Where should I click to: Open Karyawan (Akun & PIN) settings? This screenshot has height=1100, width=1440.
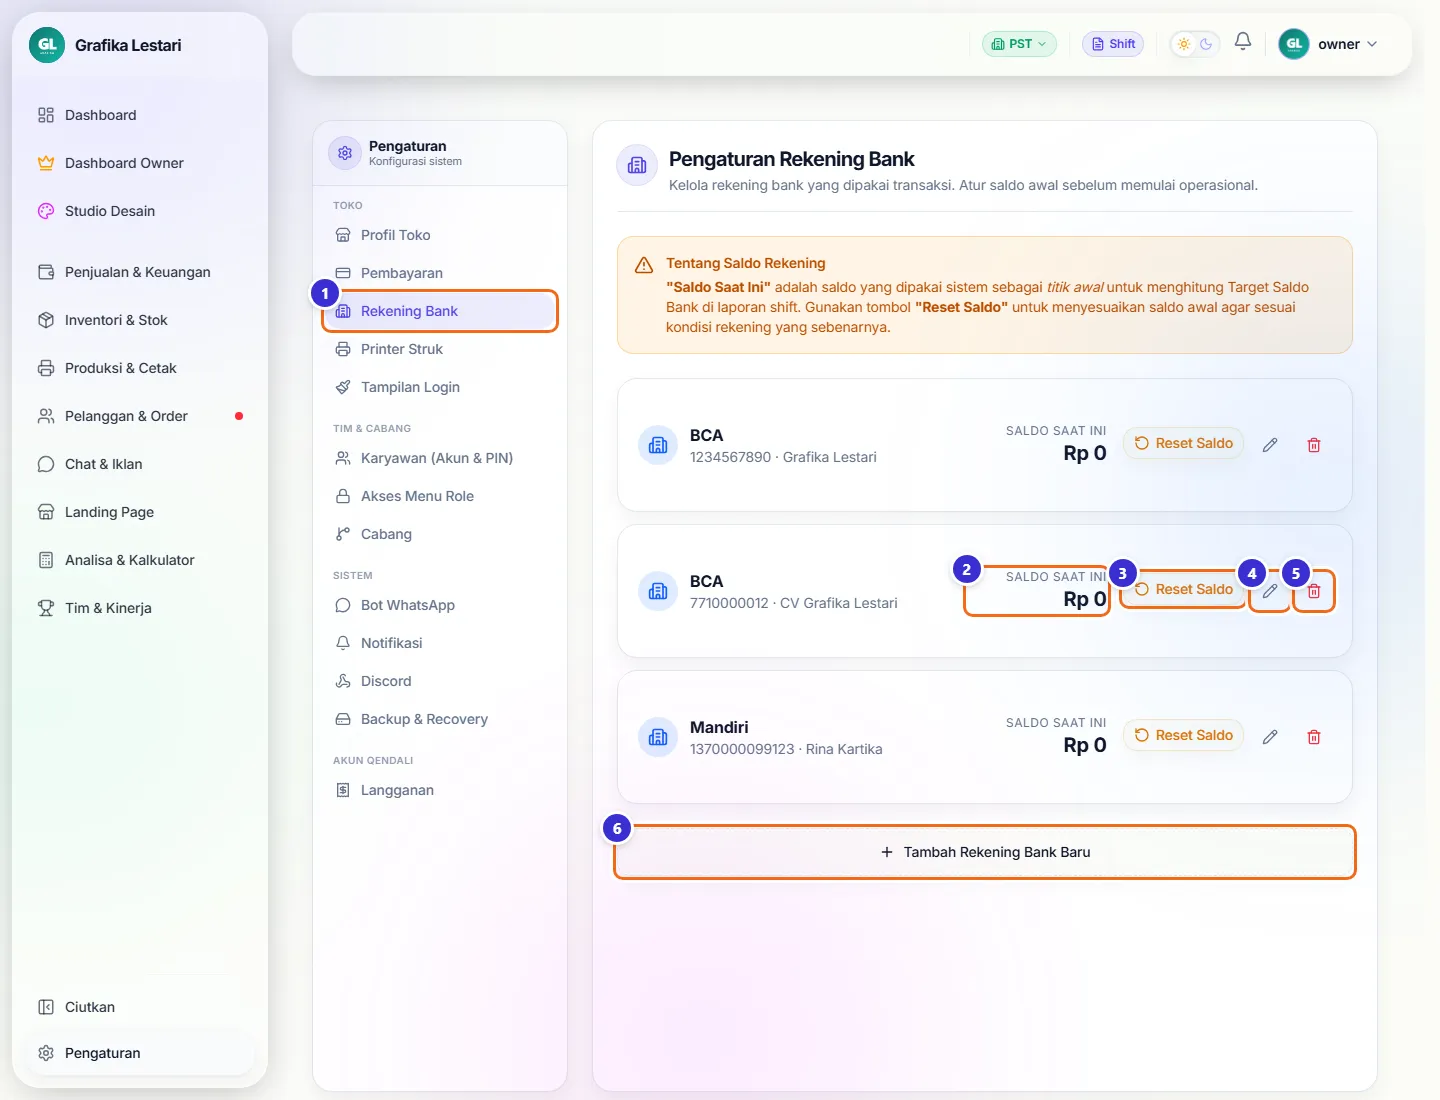pos(440,458)
